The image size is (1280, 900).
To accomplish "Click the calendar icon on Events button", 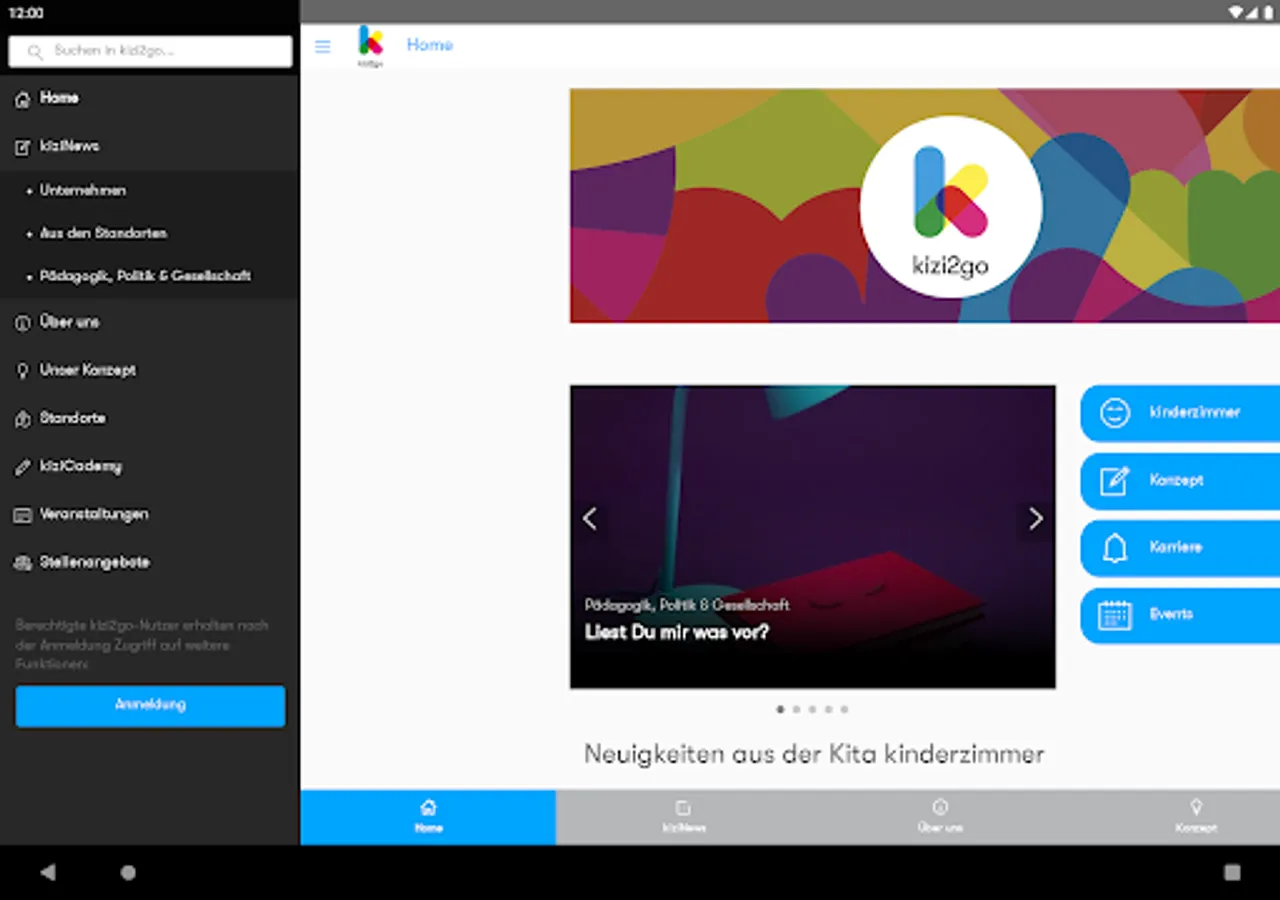I will coord(1115,615).
